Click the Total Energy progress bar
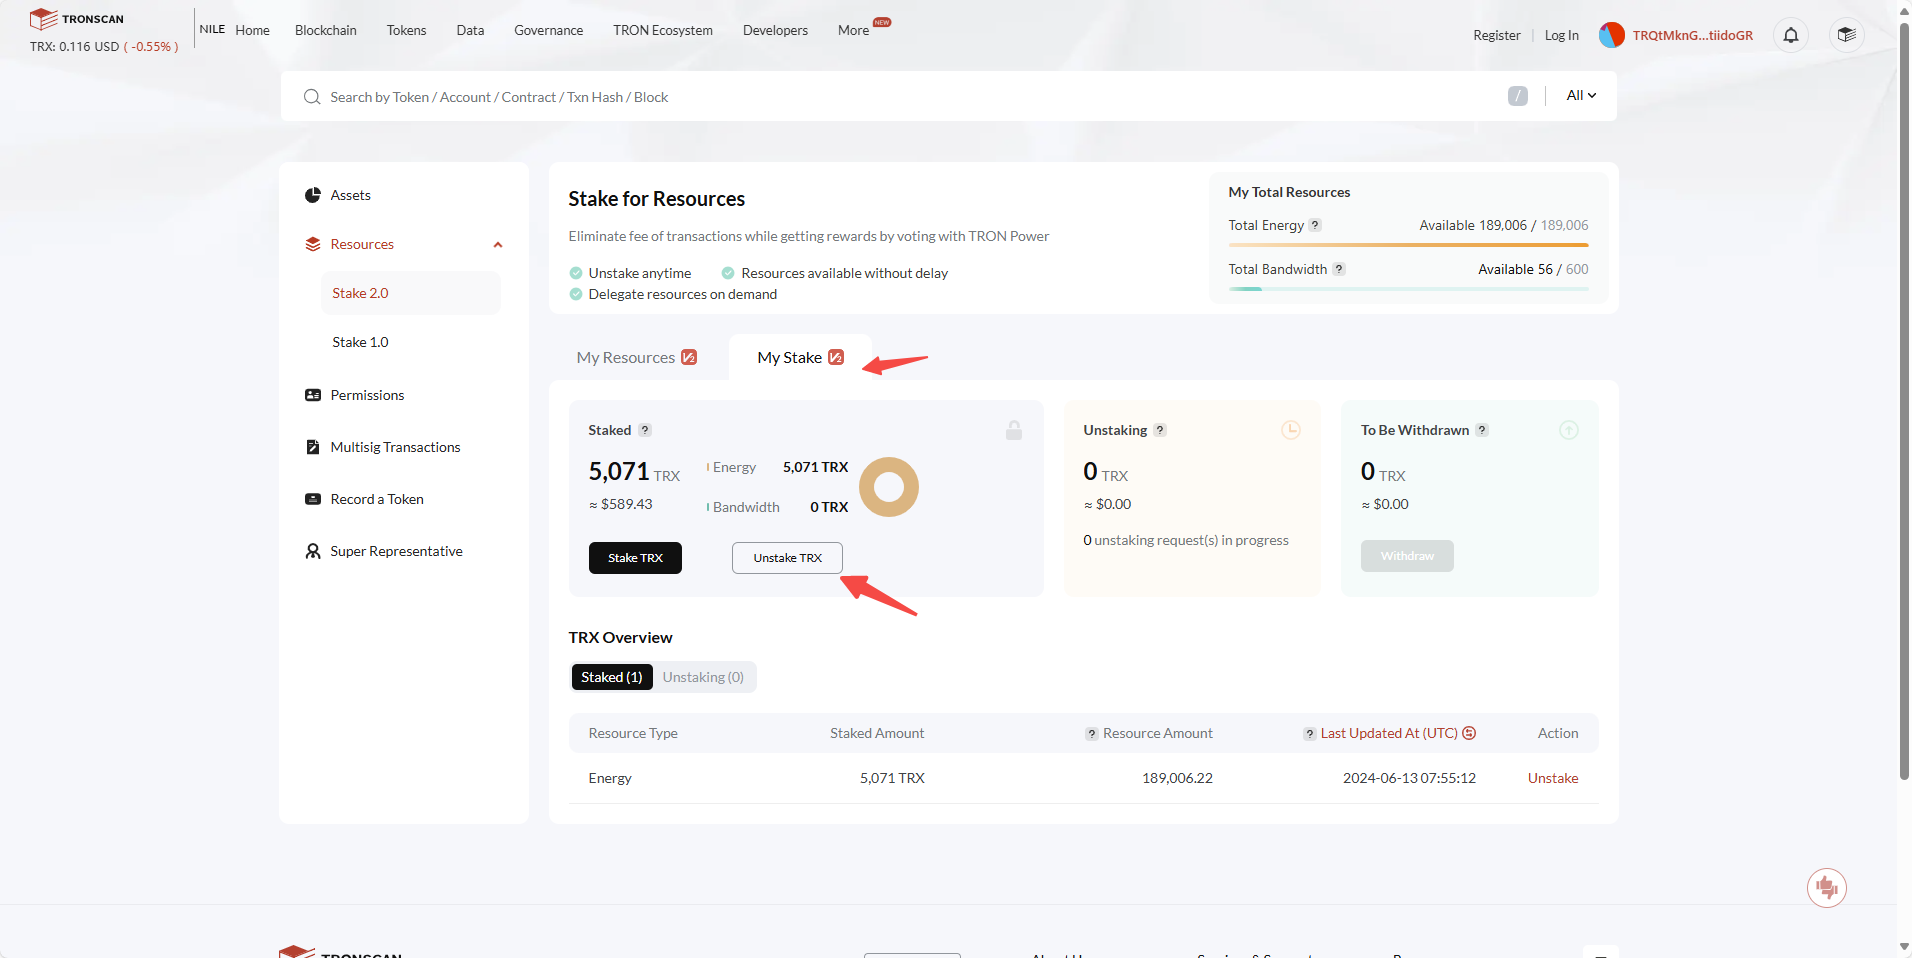 [1409, 245]
